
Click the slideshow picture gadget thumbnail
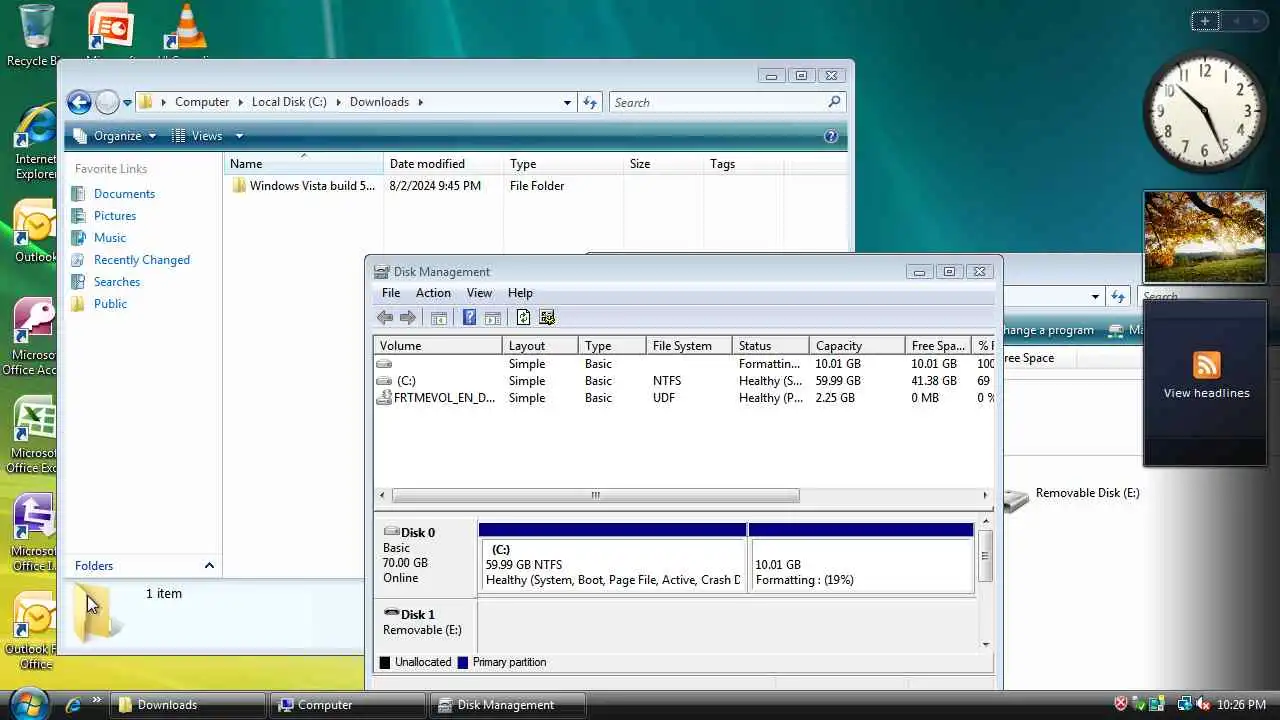[x=1205, y=238]
